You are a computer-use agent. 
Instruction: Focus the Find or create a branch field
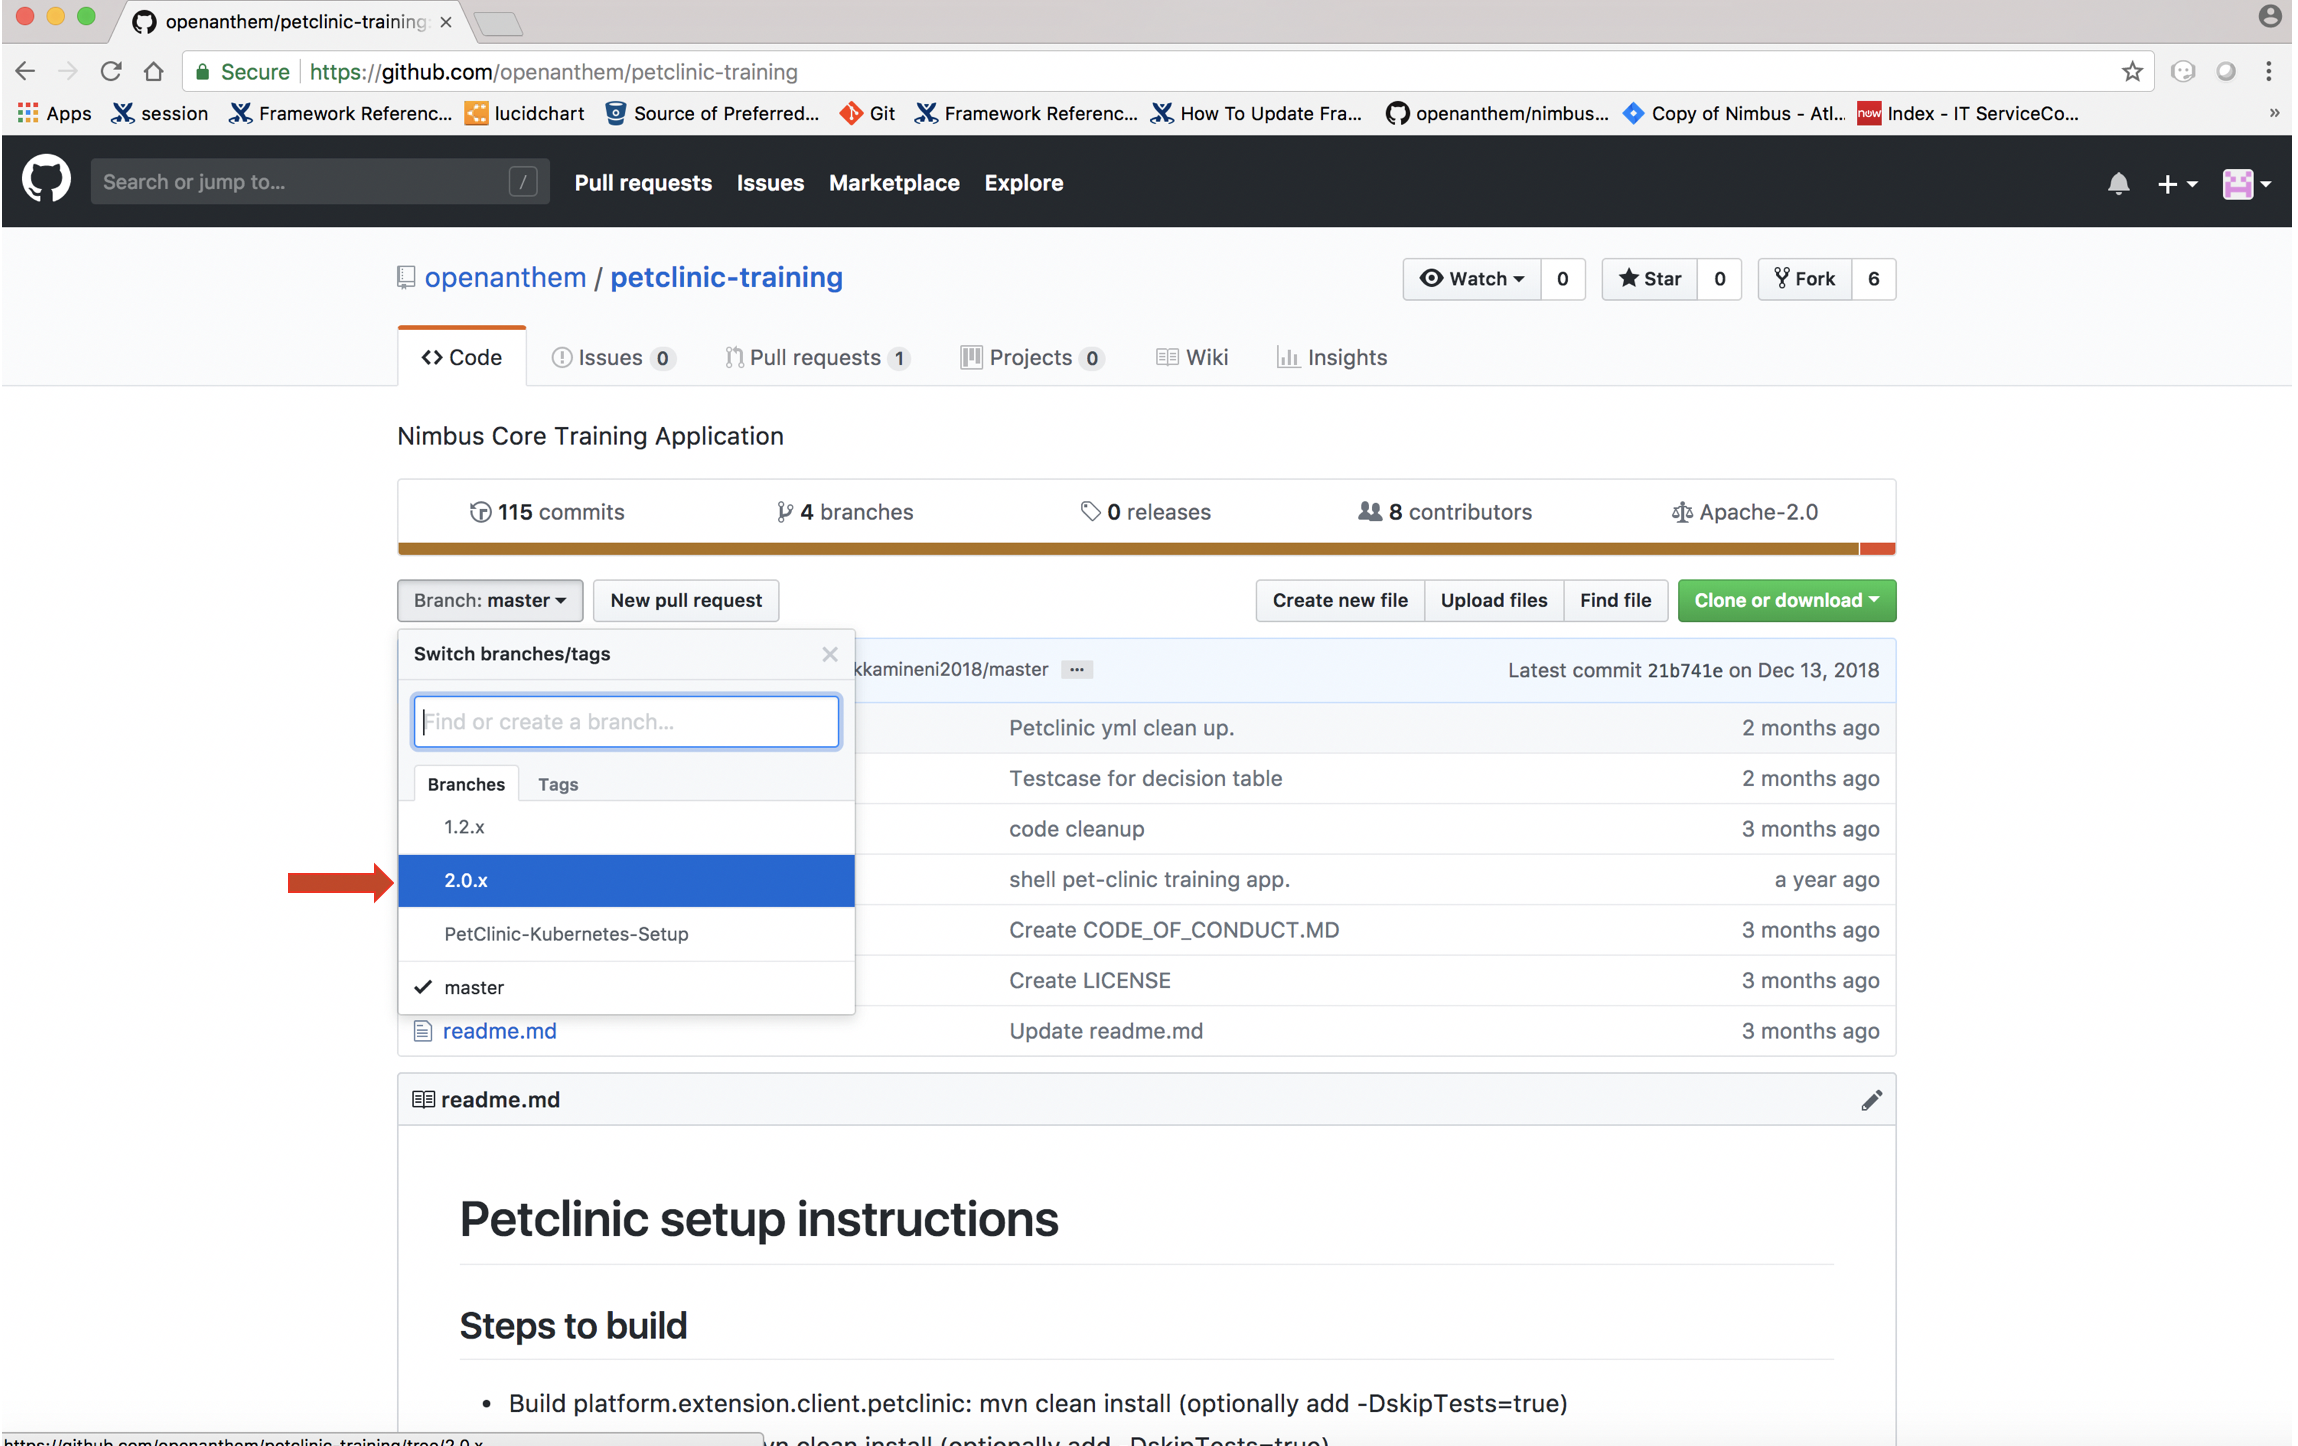626,722
